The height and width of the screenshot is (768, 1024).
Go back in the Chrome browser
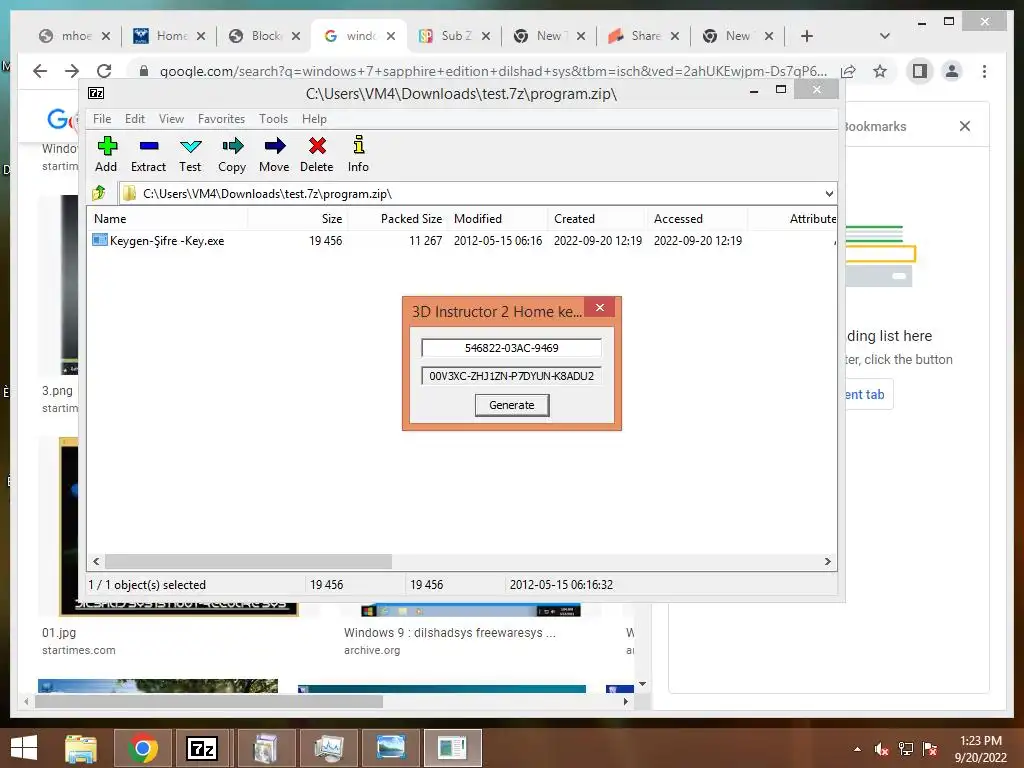pyautogui.click(x=40, y=71)
